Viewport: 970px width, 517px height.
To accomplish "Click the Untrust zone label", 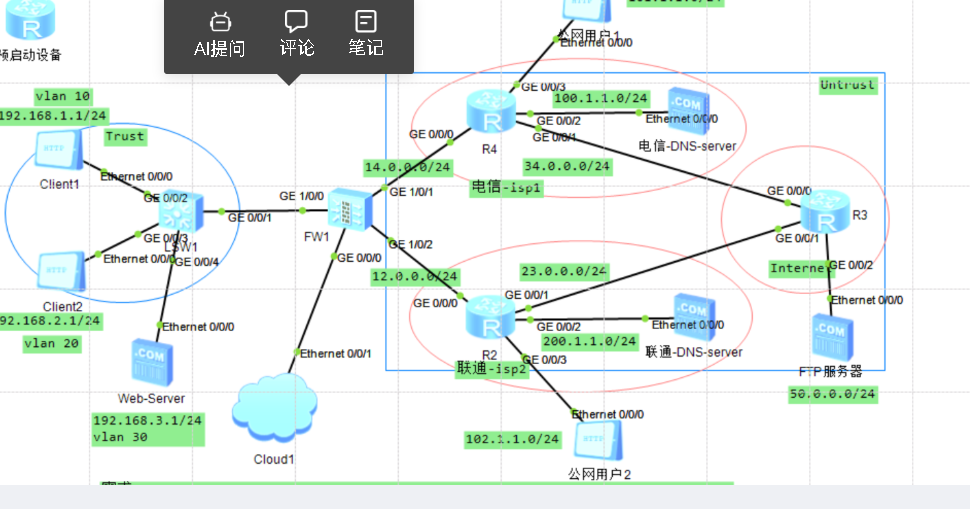I will [847, 85].
